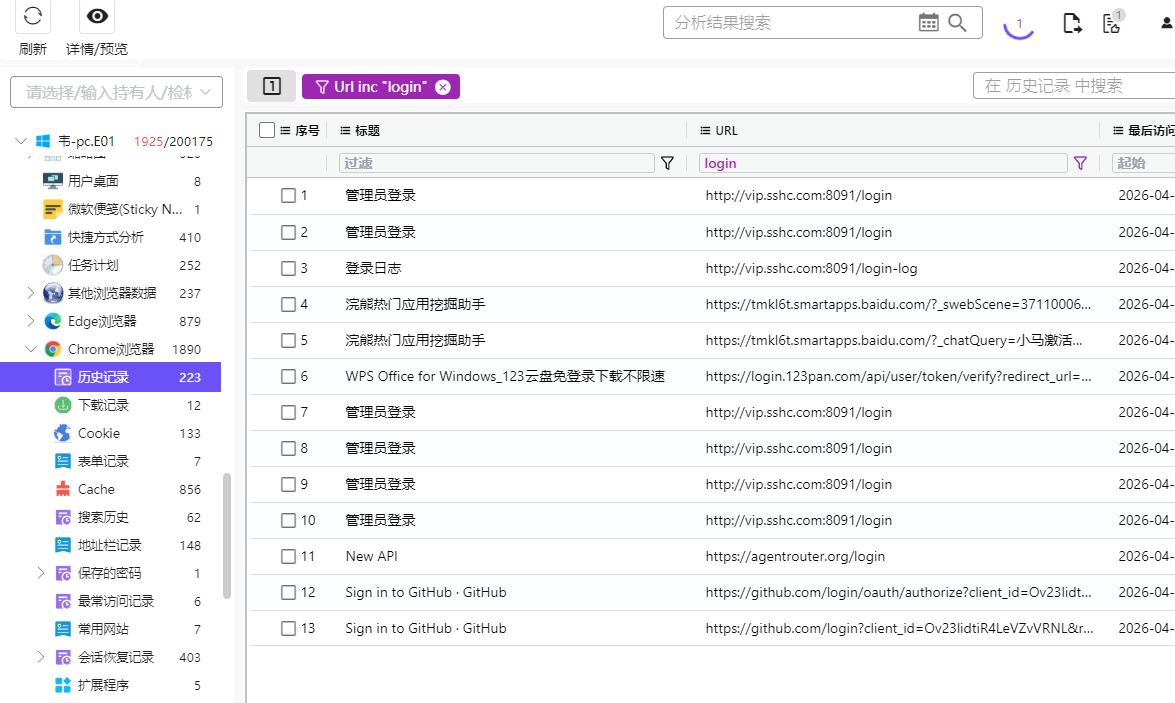Click the left tree vertical scrollbar
The width and height of the screenshot is (1175, 703).
point(226,536)
